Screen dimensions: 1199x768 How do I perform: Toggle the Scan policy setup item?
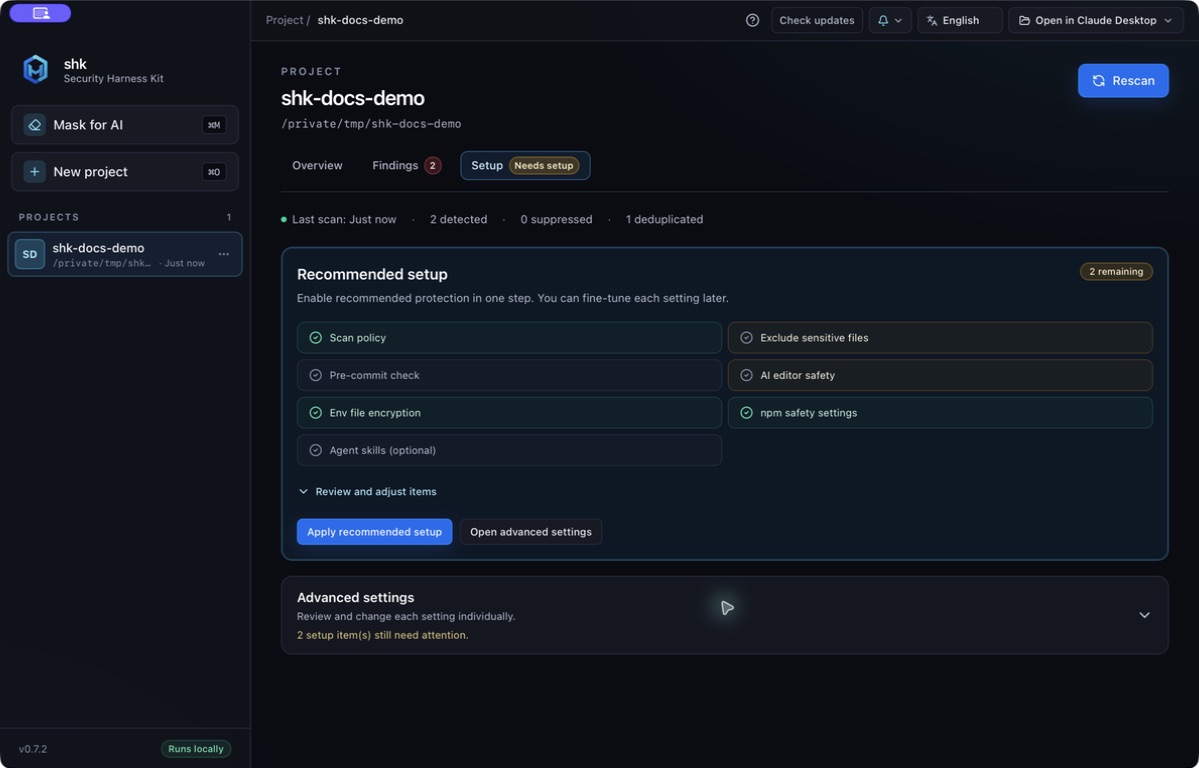coord(509,337)
